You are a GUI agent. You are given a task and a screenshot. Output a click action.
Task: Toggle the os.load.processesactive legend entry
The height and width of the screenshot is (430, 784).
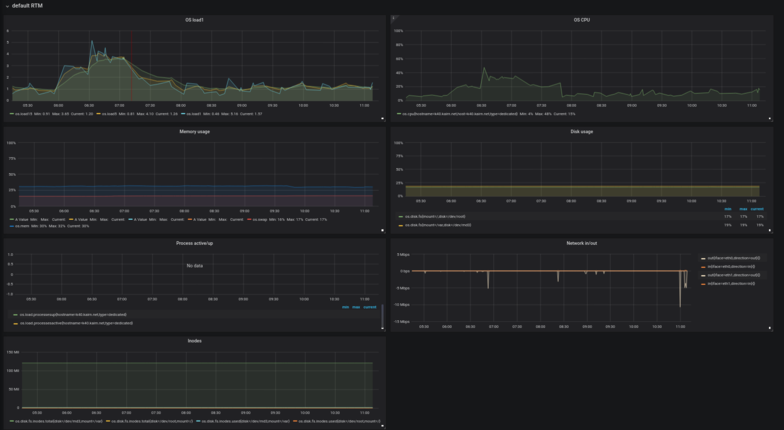tap(76, 323)
